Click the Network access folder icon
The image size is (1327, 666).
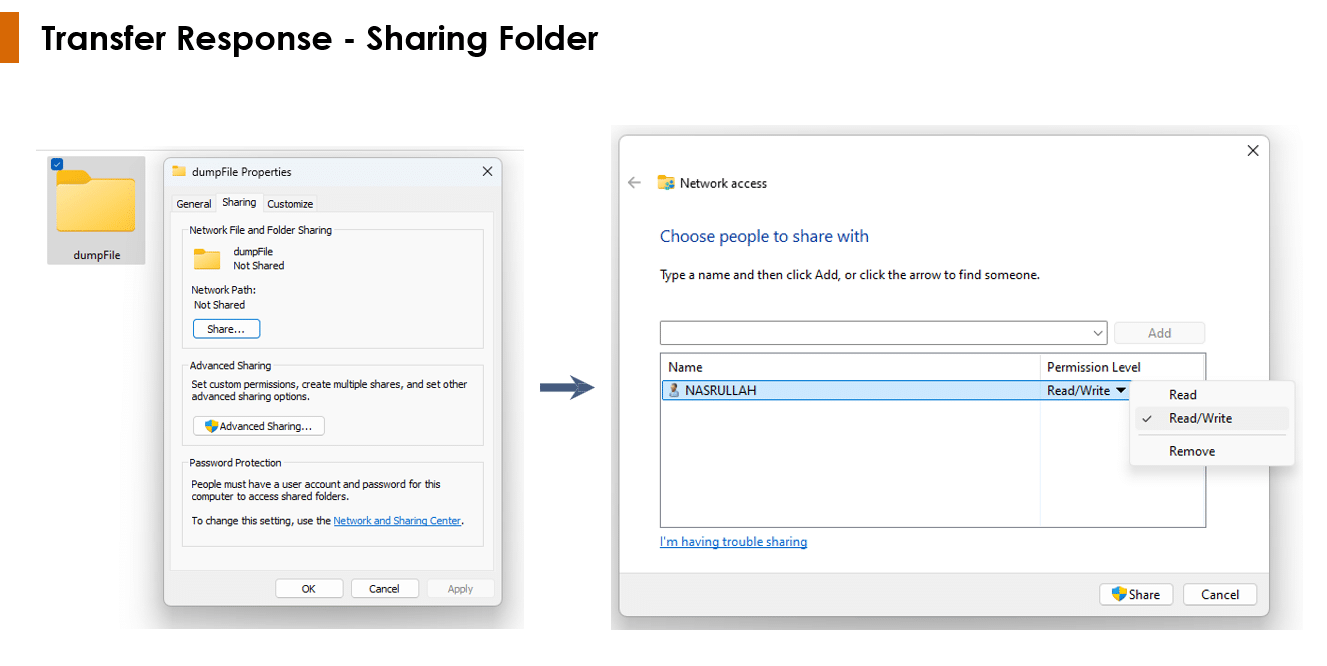point(666,183)
